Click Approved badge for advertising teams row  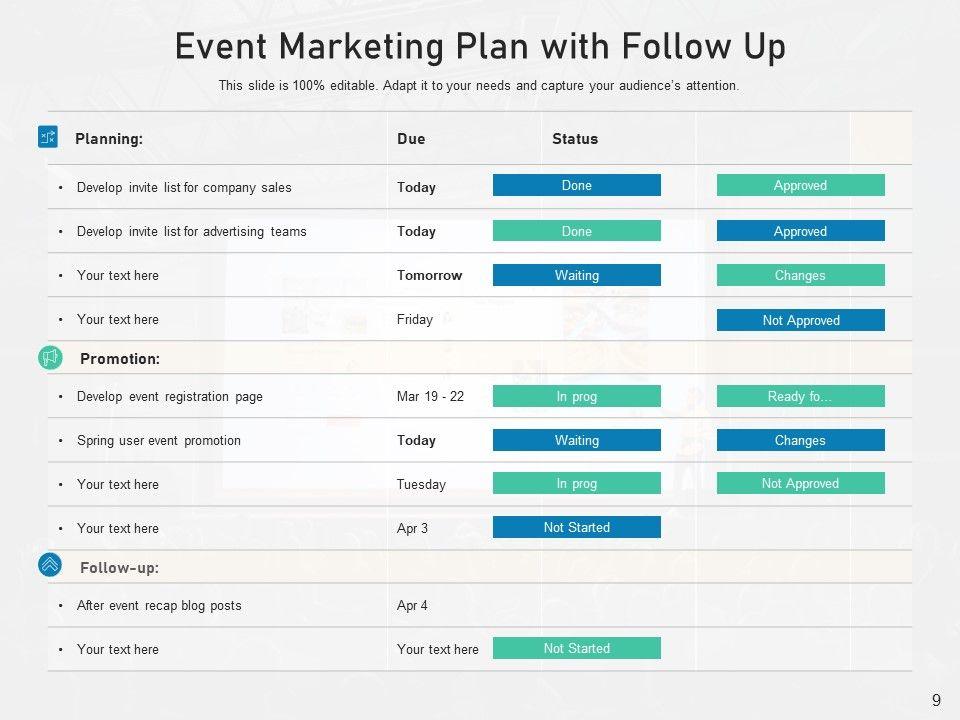(800, 231)
